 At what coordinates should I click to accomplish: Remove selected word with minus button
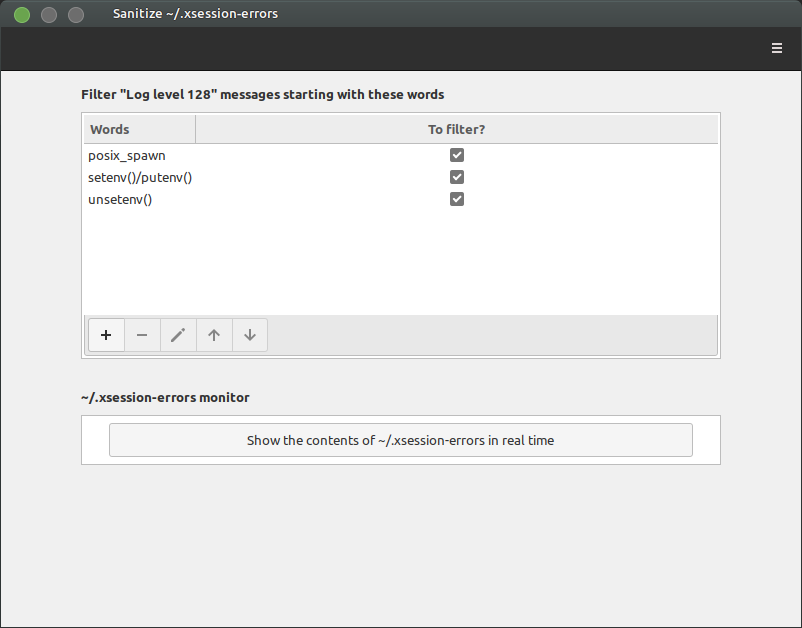(142, 335)
